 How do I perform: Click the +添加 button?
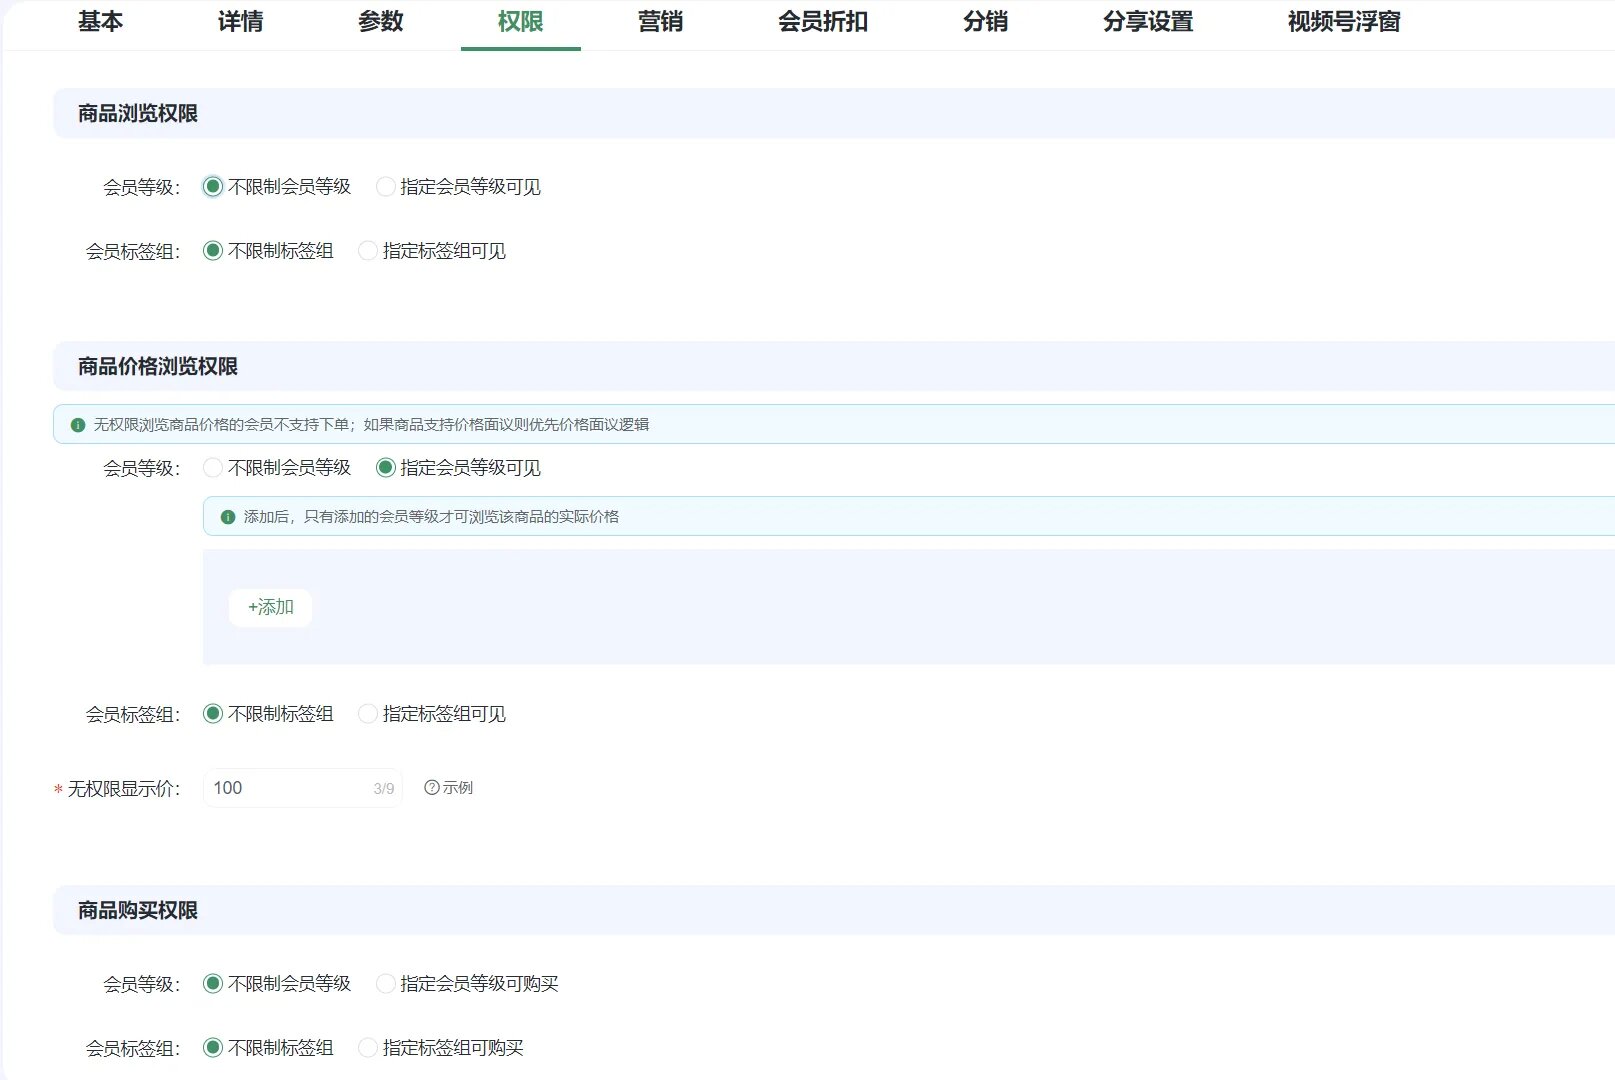270,608
